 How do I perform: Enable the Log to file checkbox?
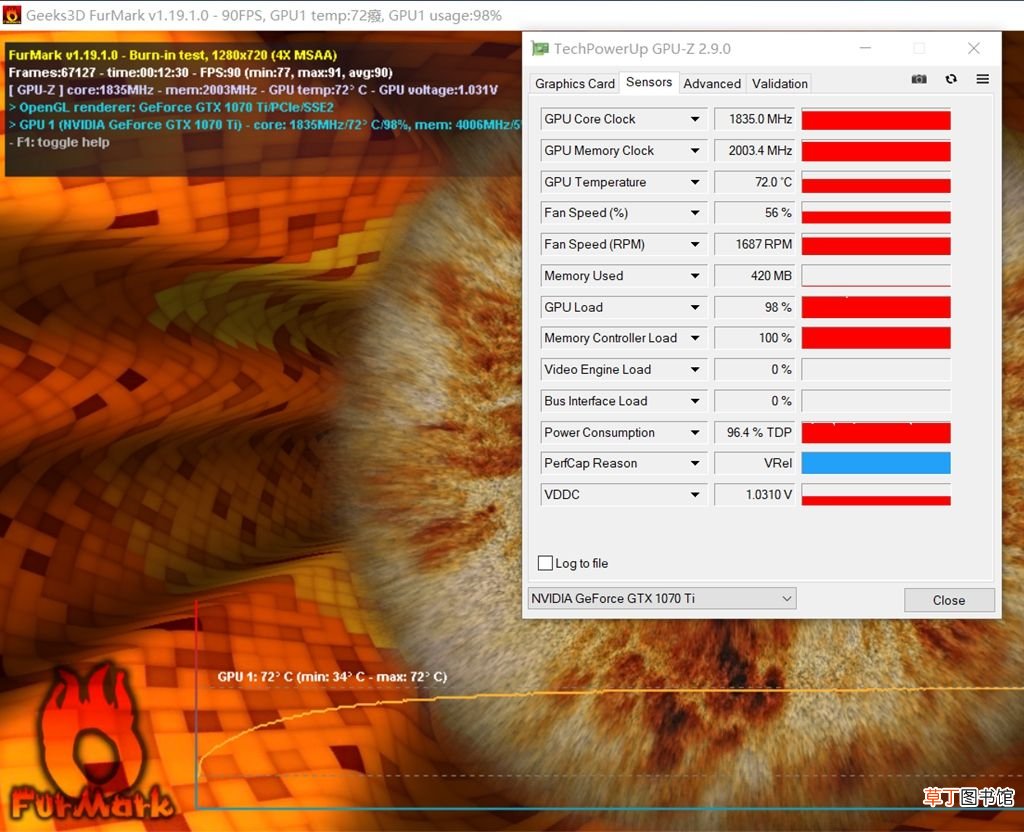[x=545, y=563]
